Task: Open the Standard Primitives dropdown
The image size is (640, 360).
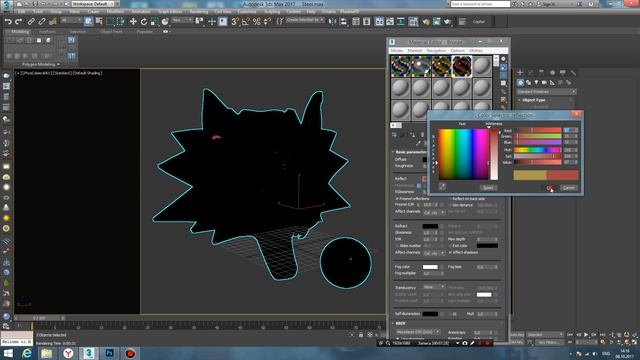Action: coord(546,92)
